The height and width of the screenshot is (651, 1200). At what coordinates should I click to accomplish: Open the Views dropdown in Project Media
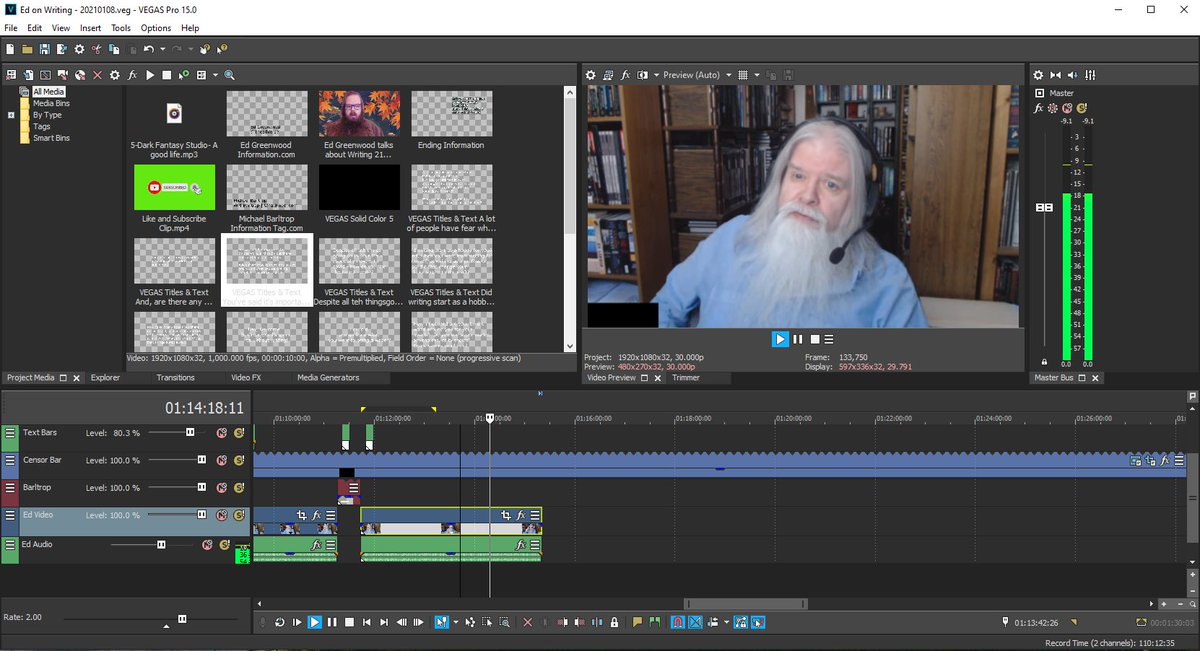pos(215,75)
